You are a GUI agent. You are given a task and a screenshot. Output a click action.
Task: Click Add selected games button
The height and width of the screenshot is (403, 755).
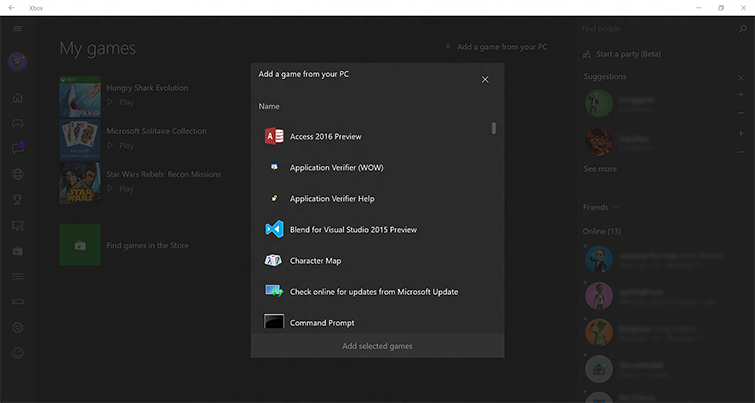(x=378, y=346)
